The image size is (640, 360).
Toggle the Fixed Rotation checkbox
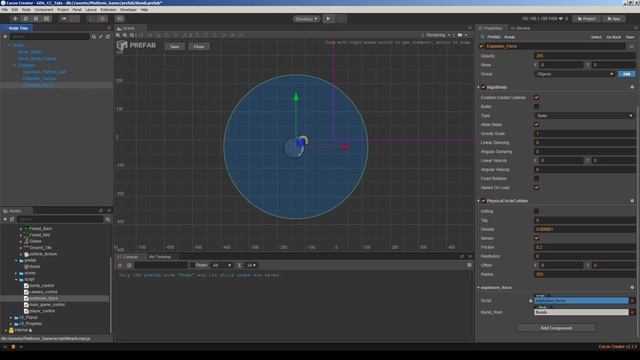537,178
